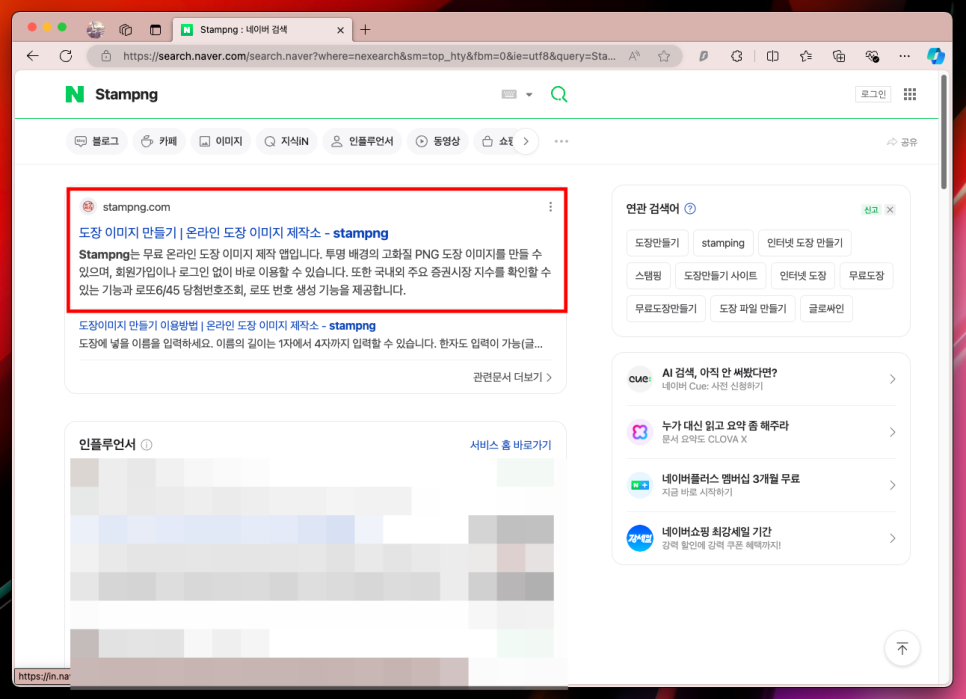This screenshot has height=699, width=966.
Task: Open the stampng.com result options menu
Action: pyautogui.click(x=550, y=207)
